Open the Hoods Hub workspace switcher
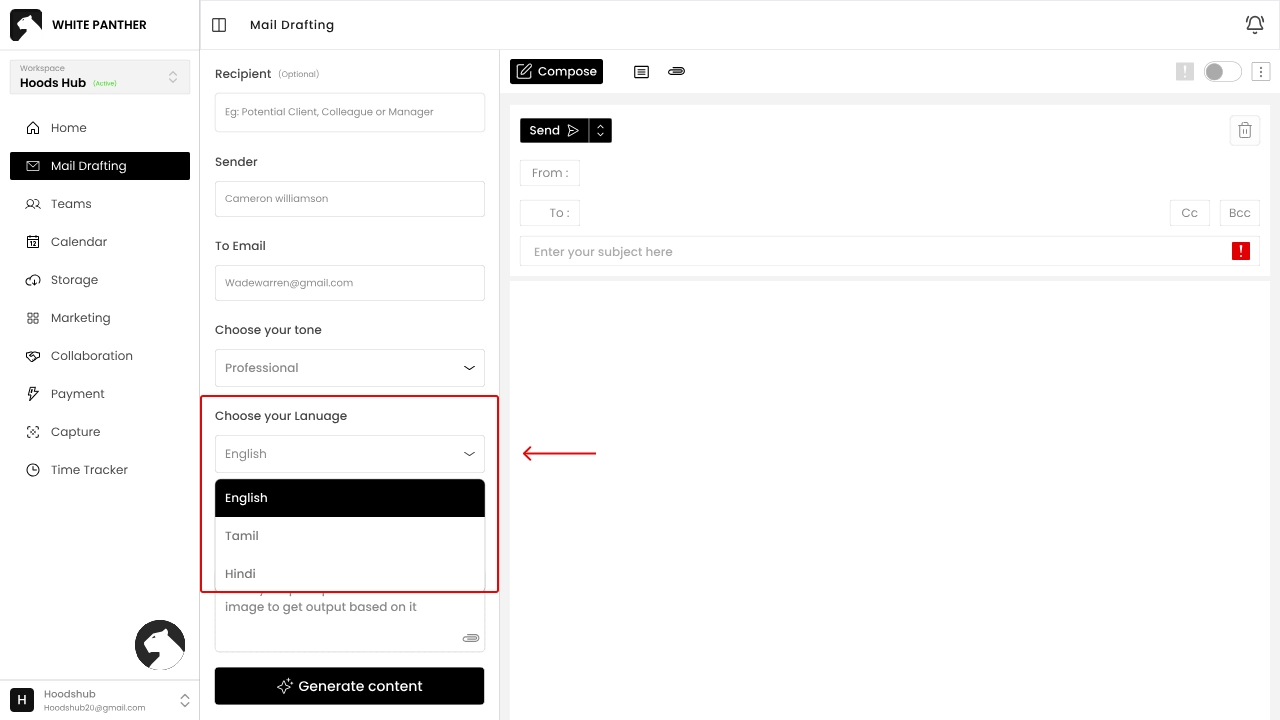This screenshot has width=1280, height=720. tap(100, 77)
